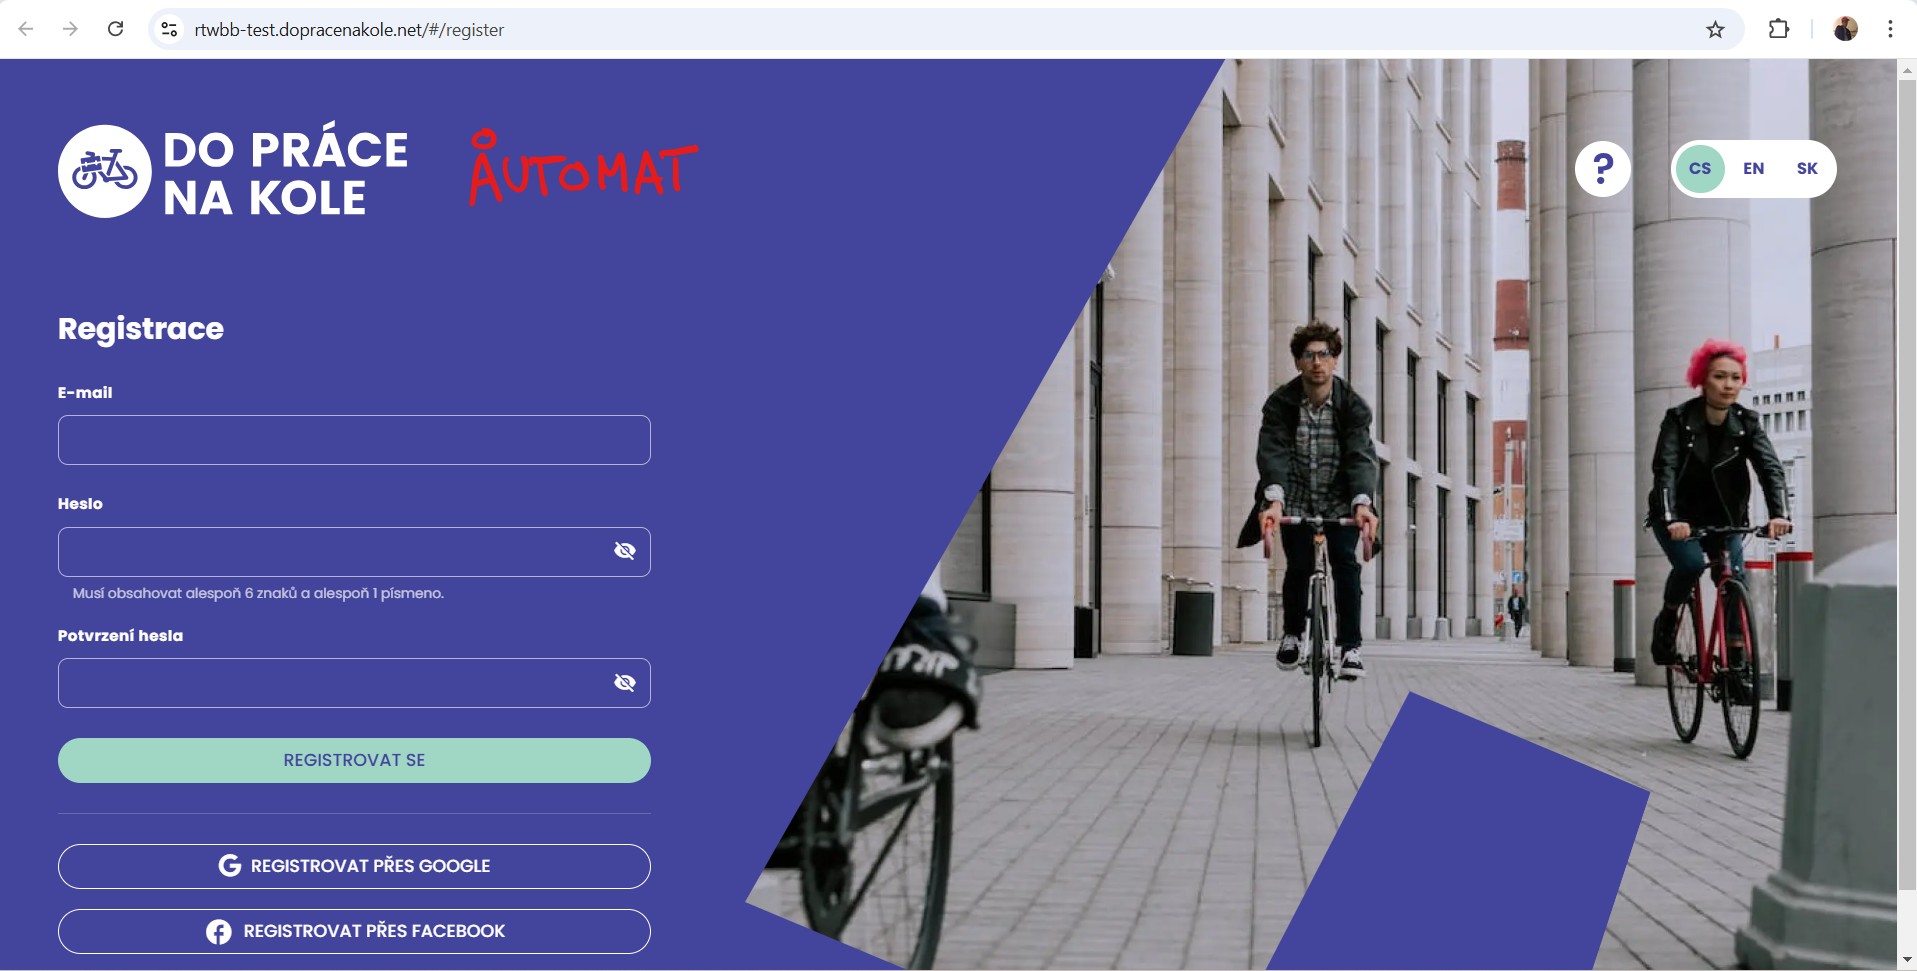Viewport: 1917px width, 971px height.
Task: Open the user profile avatar
Action: tap(1845, 29)
